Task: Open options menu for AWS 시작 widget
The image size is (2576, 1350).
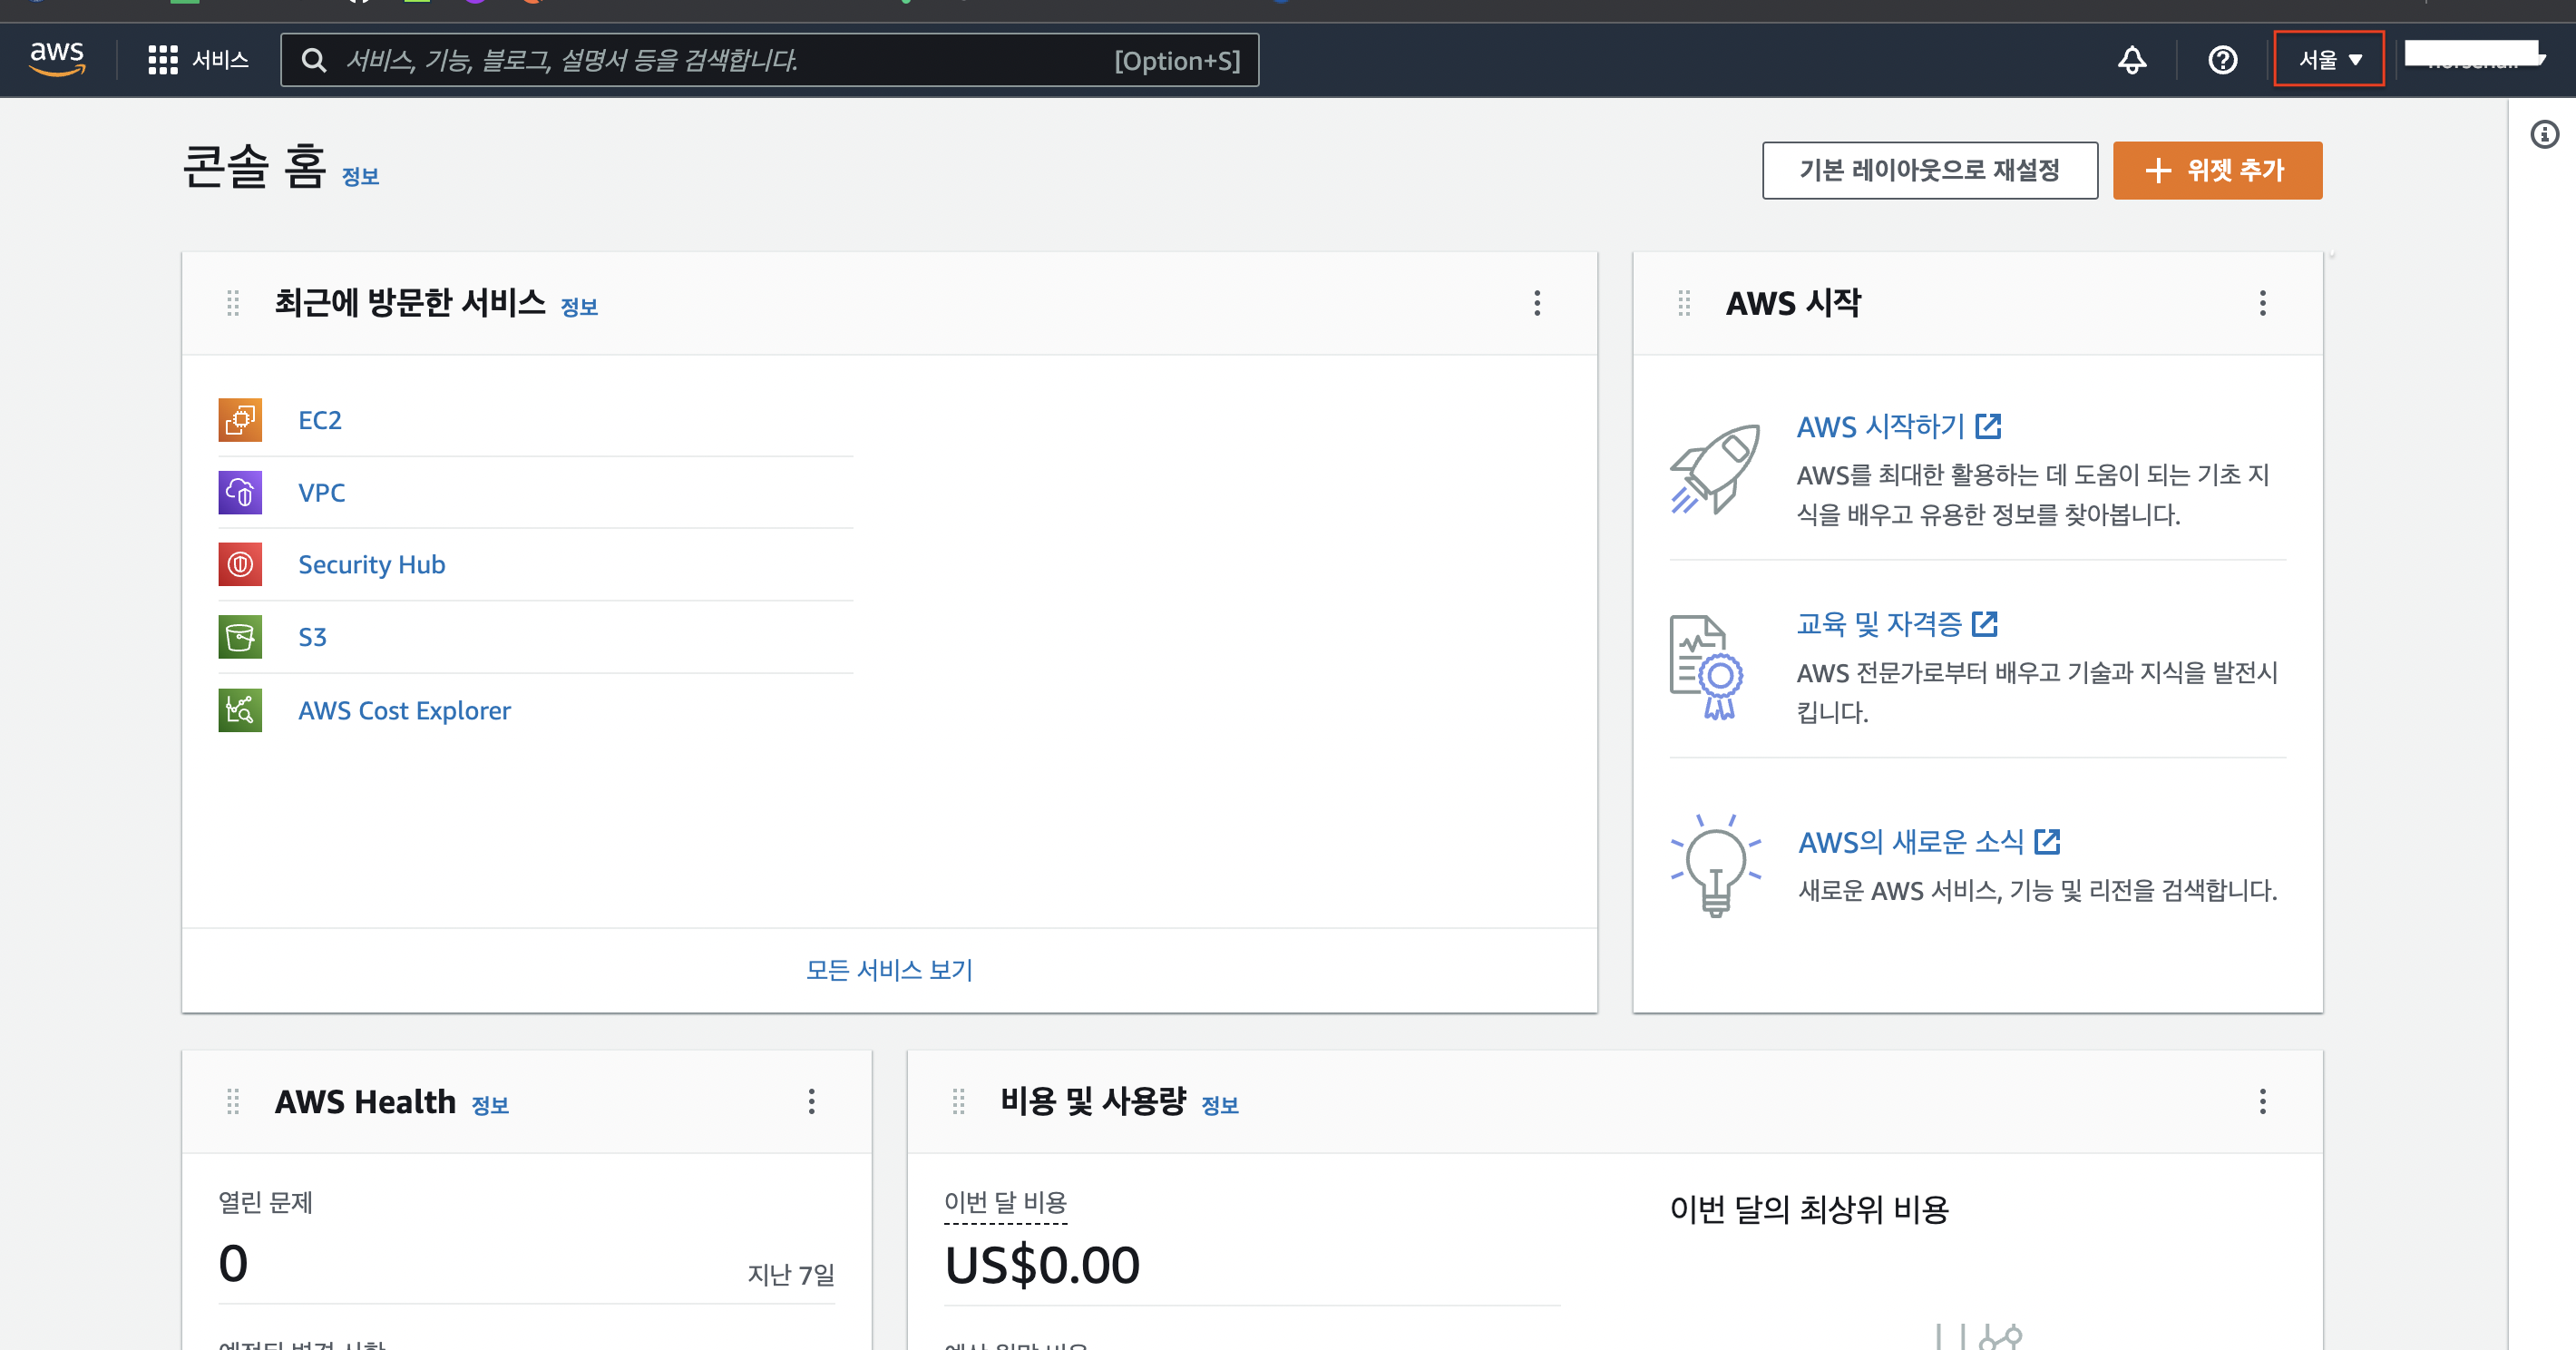Action: click(2262, 303)
